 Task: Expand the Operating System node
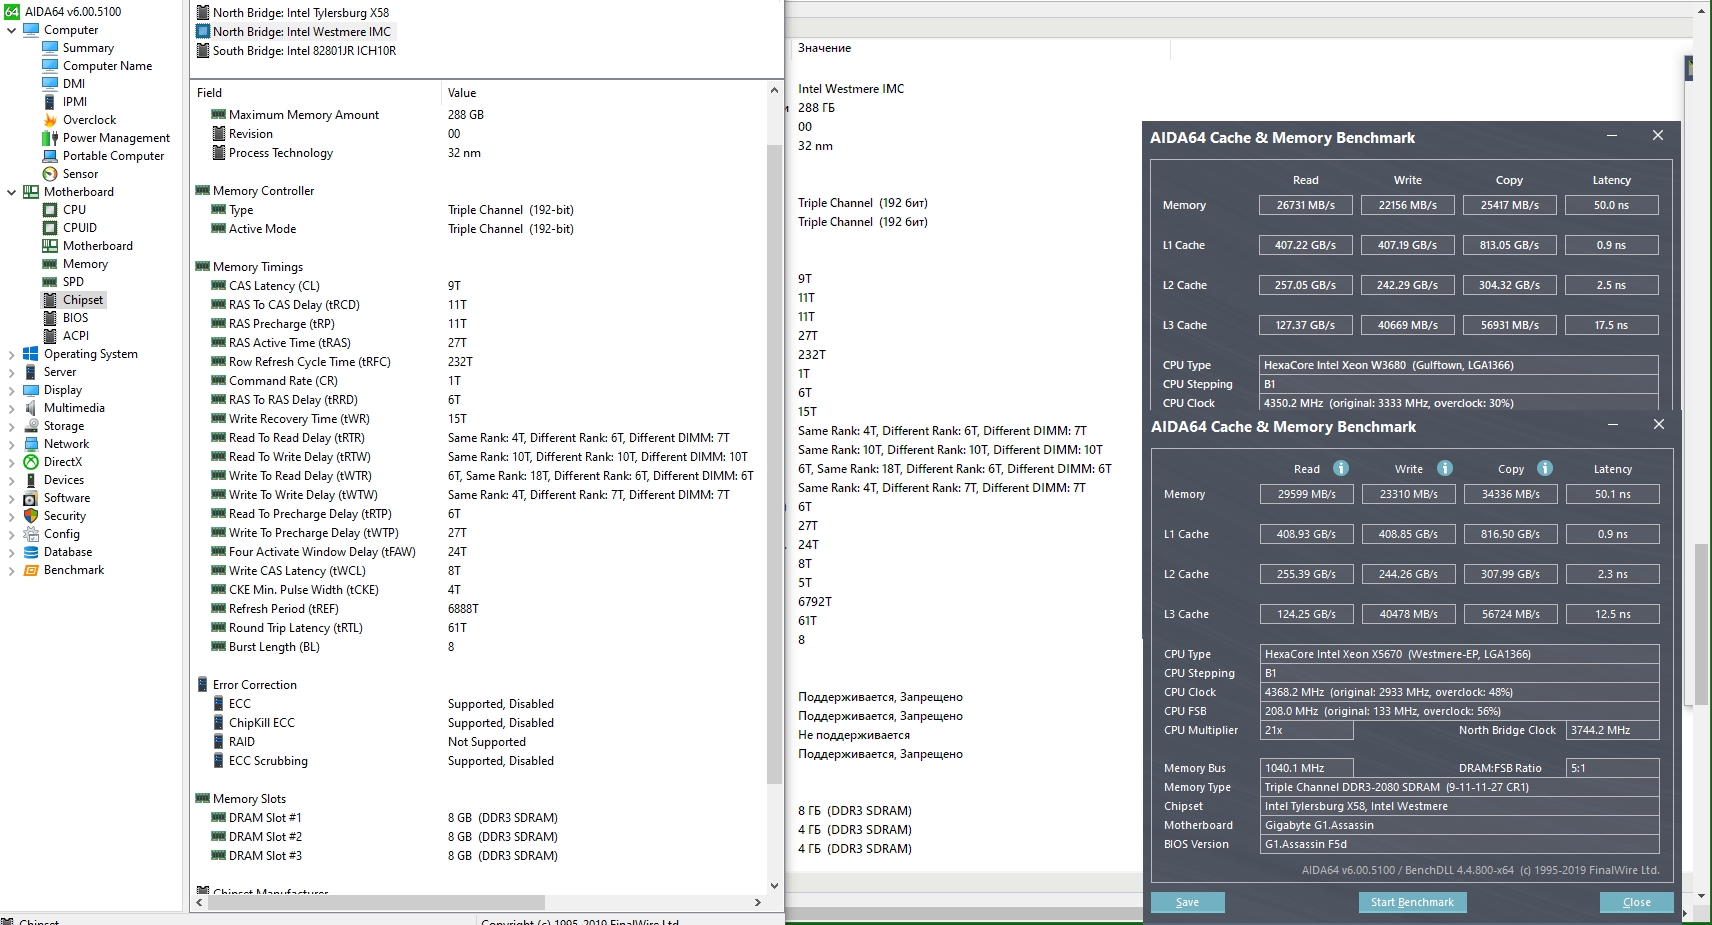point(11,354)
